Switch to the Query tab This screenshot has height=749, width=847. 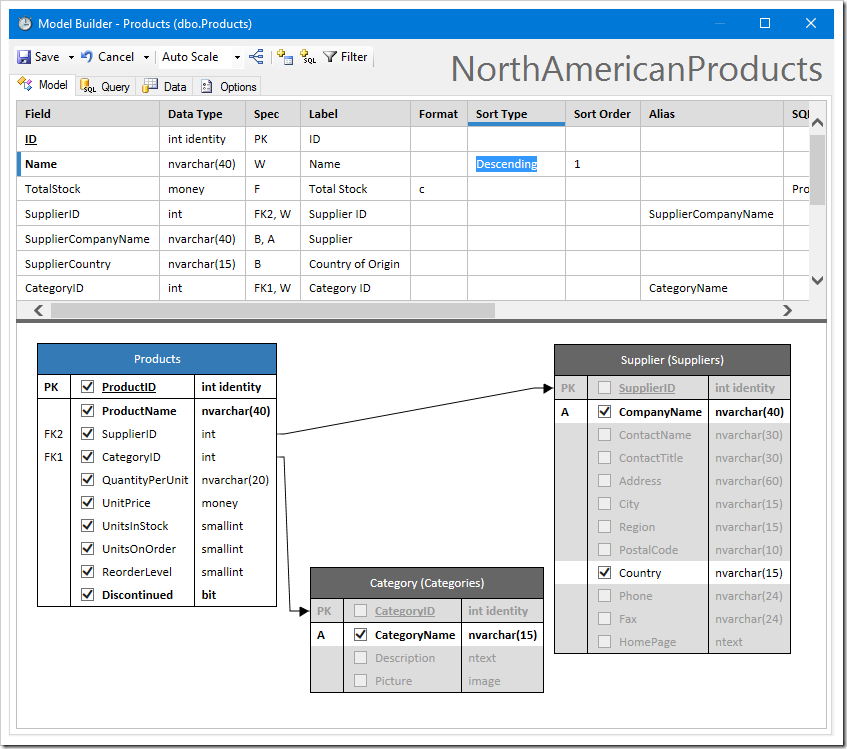click(x=106, y=87)
